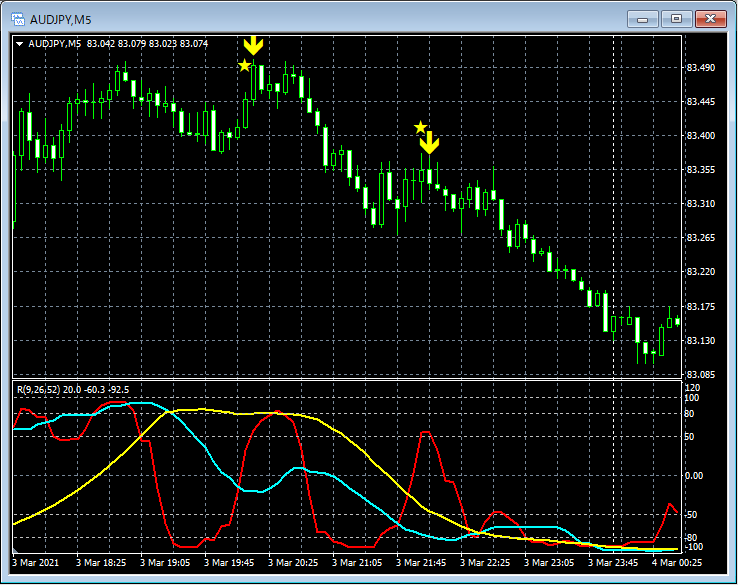Screen dimensions: 739x586
Task: Click the chart window icon in the title bar
Action: tap(18, 19)
